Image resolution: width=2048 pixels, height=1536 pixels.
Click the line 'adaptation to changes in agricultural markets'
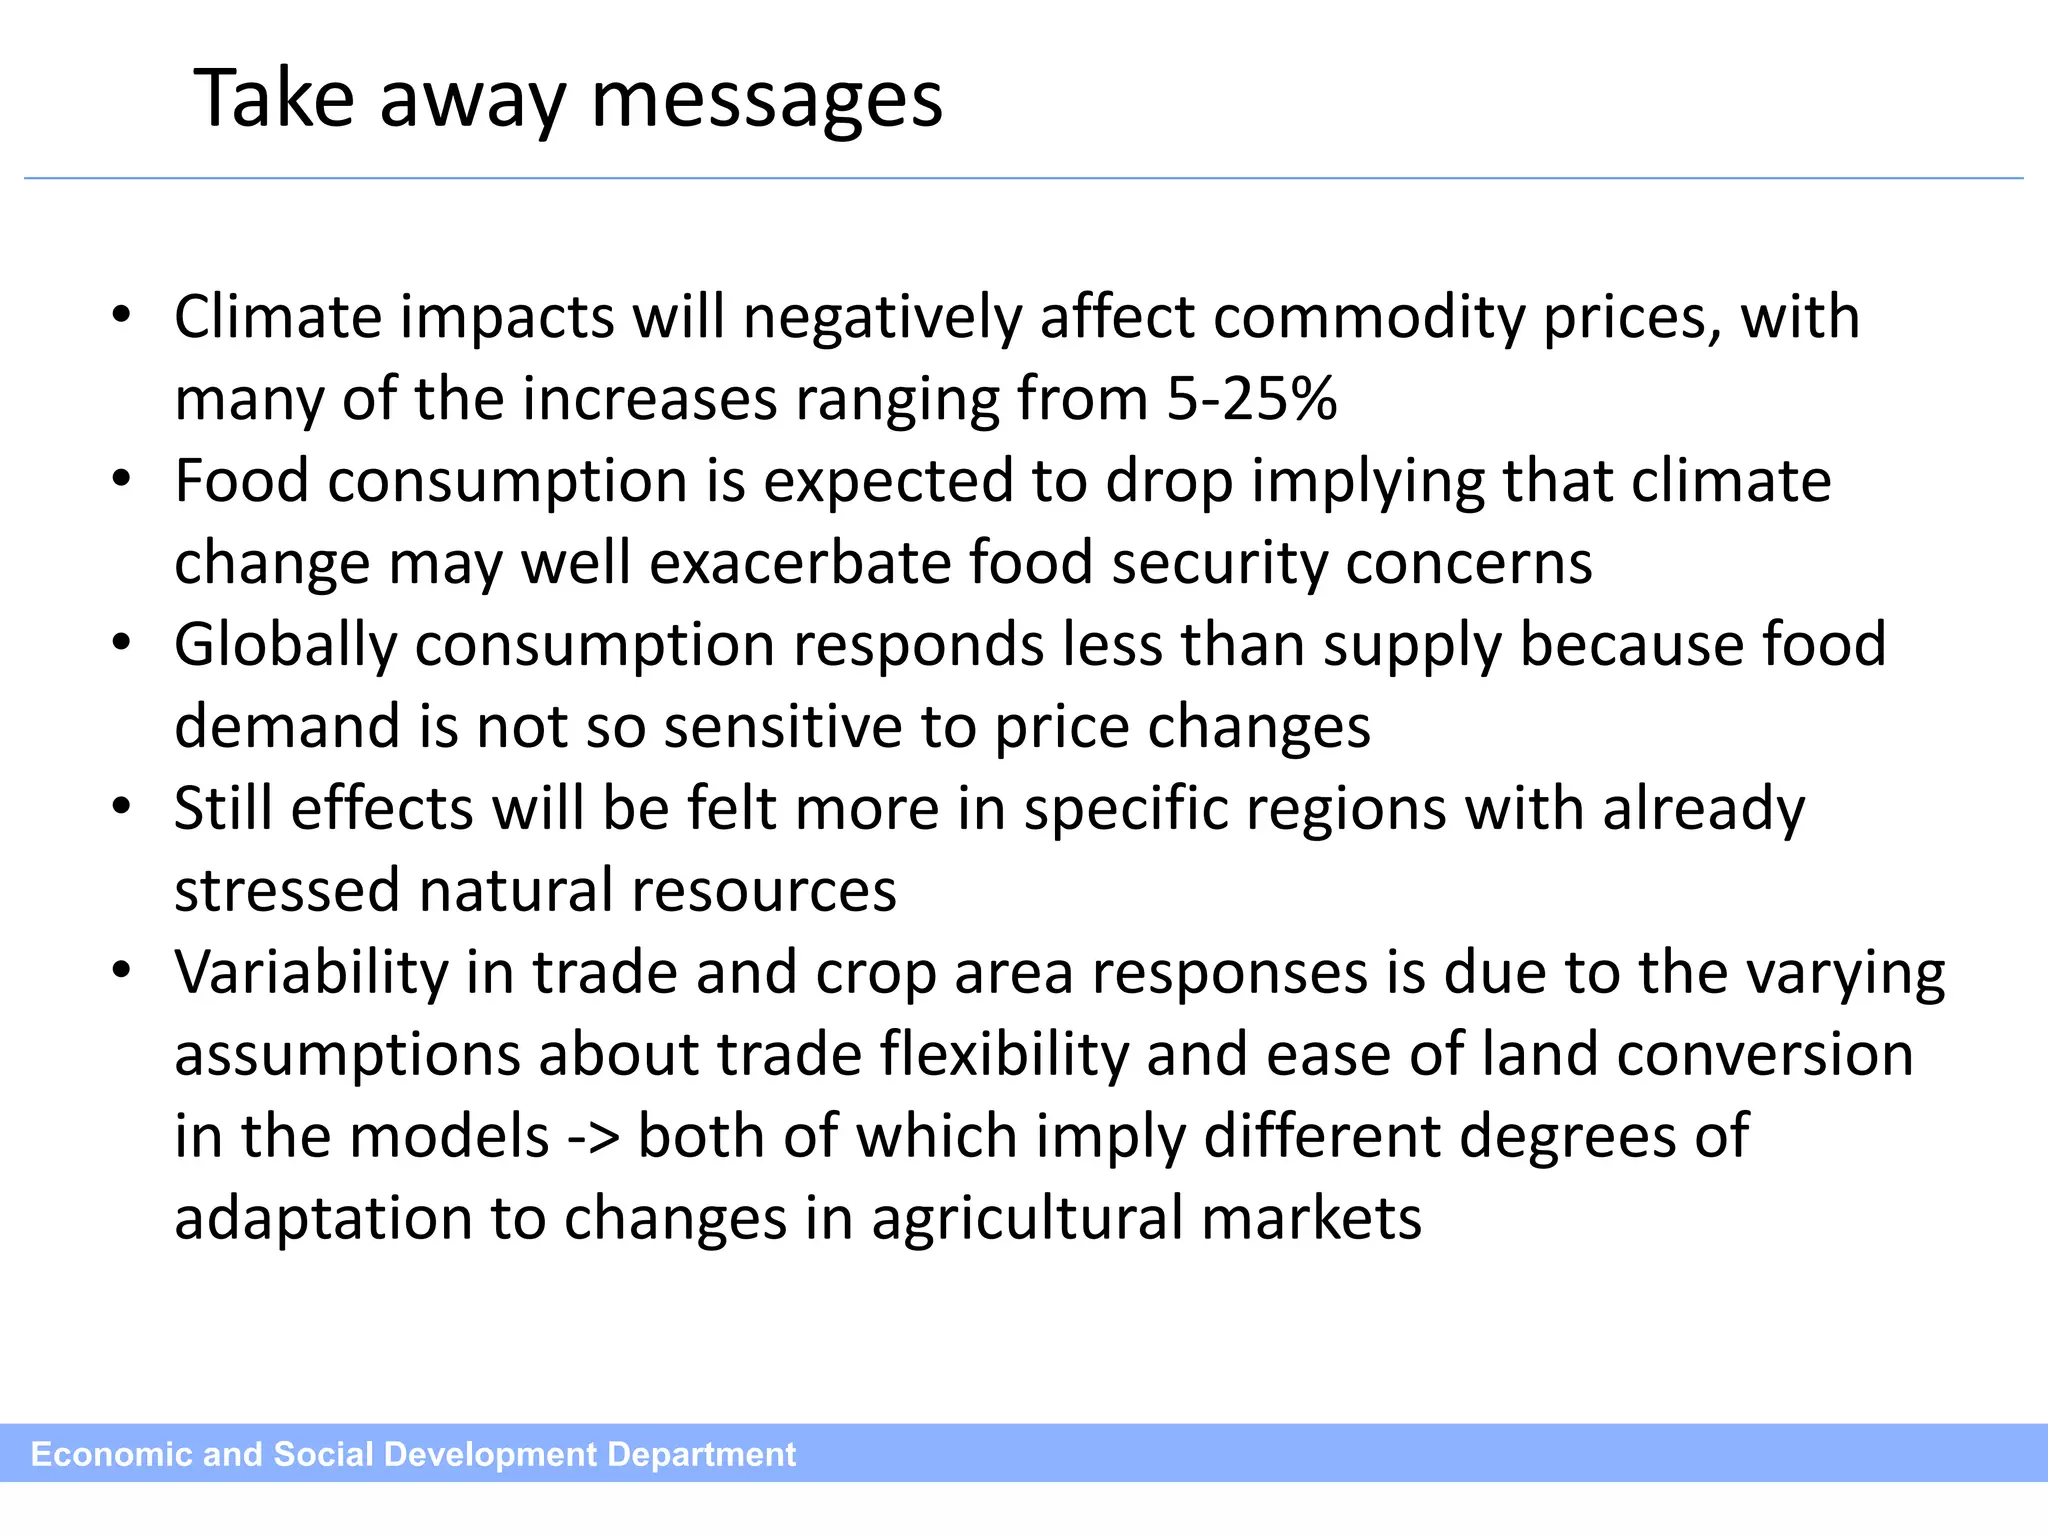[798, 1219]
